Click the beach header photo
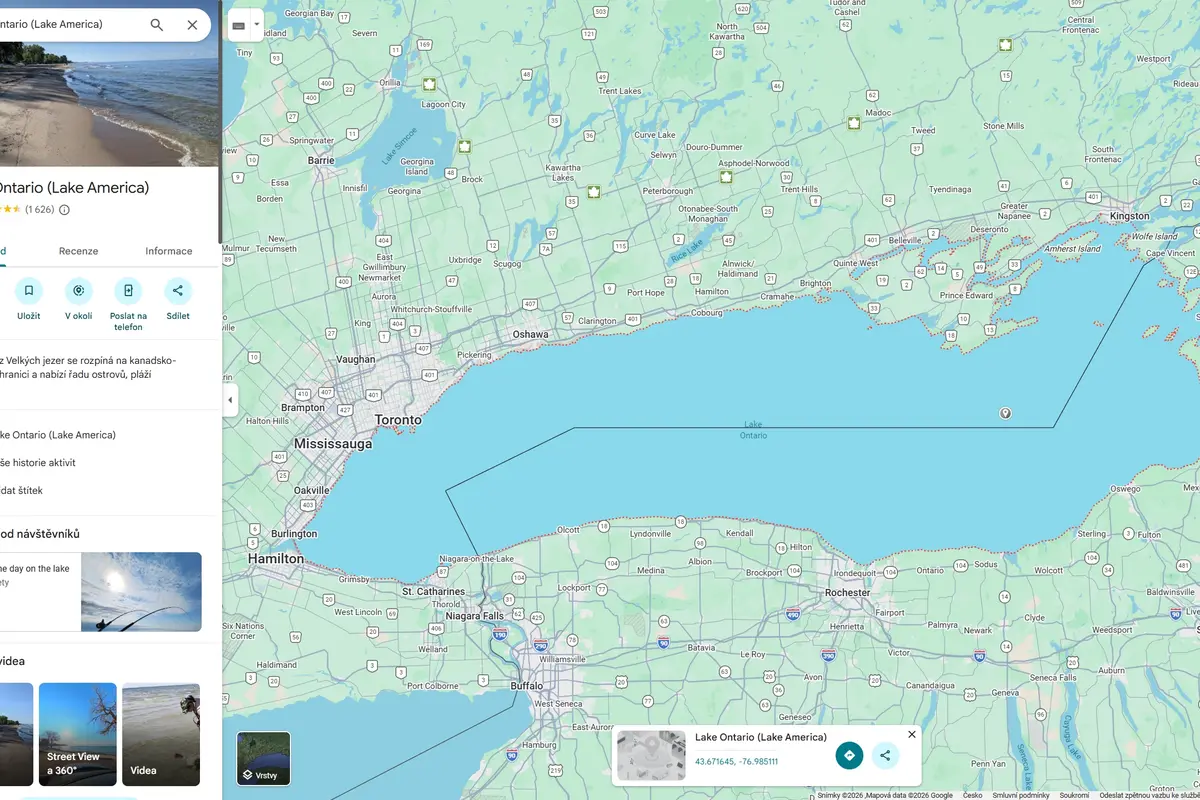The image size is (1200, 800). (108, 104)
